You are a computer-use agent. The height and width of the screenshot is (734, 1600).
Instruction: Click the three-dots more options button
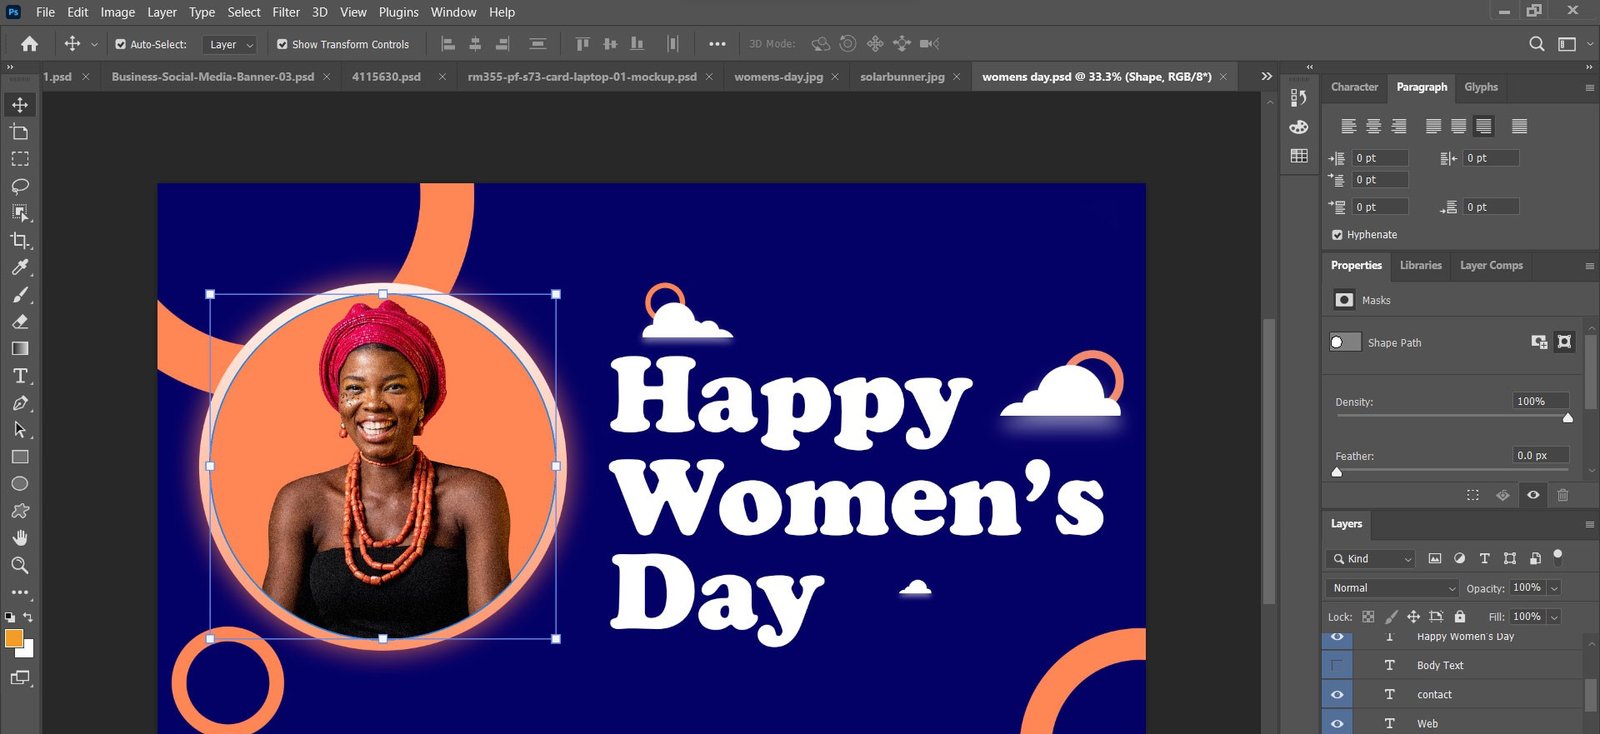point(717,44)
